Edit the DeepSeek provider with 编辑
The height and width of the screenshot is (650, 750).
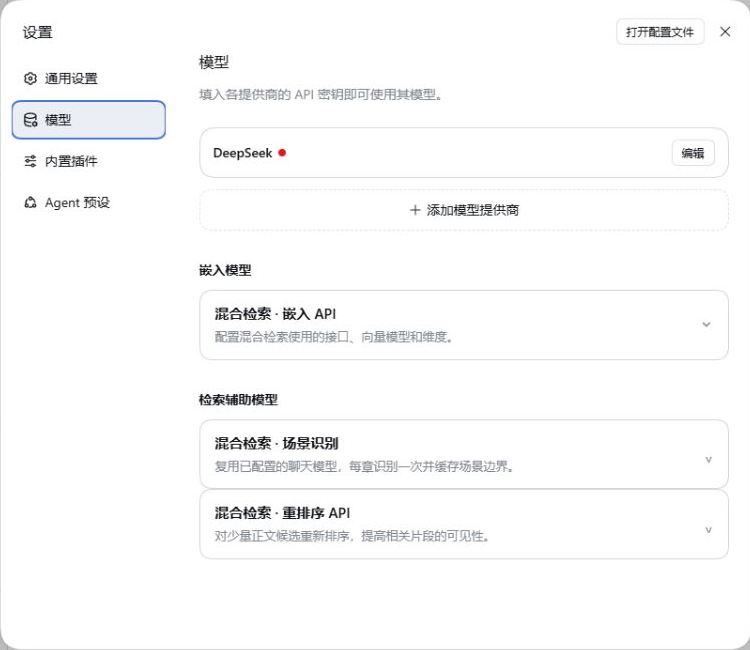pos(693,153)
